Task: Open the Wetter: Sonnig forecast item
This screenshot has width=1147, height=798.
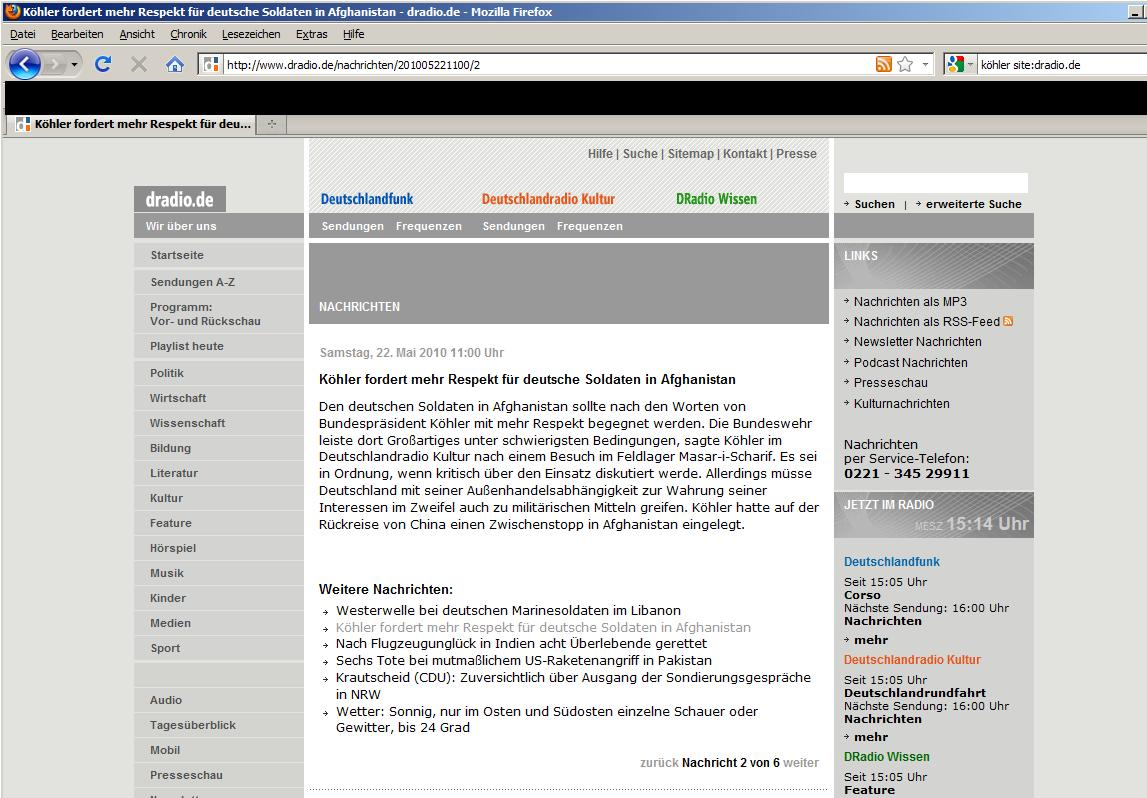Action: [x=546, y=719]
